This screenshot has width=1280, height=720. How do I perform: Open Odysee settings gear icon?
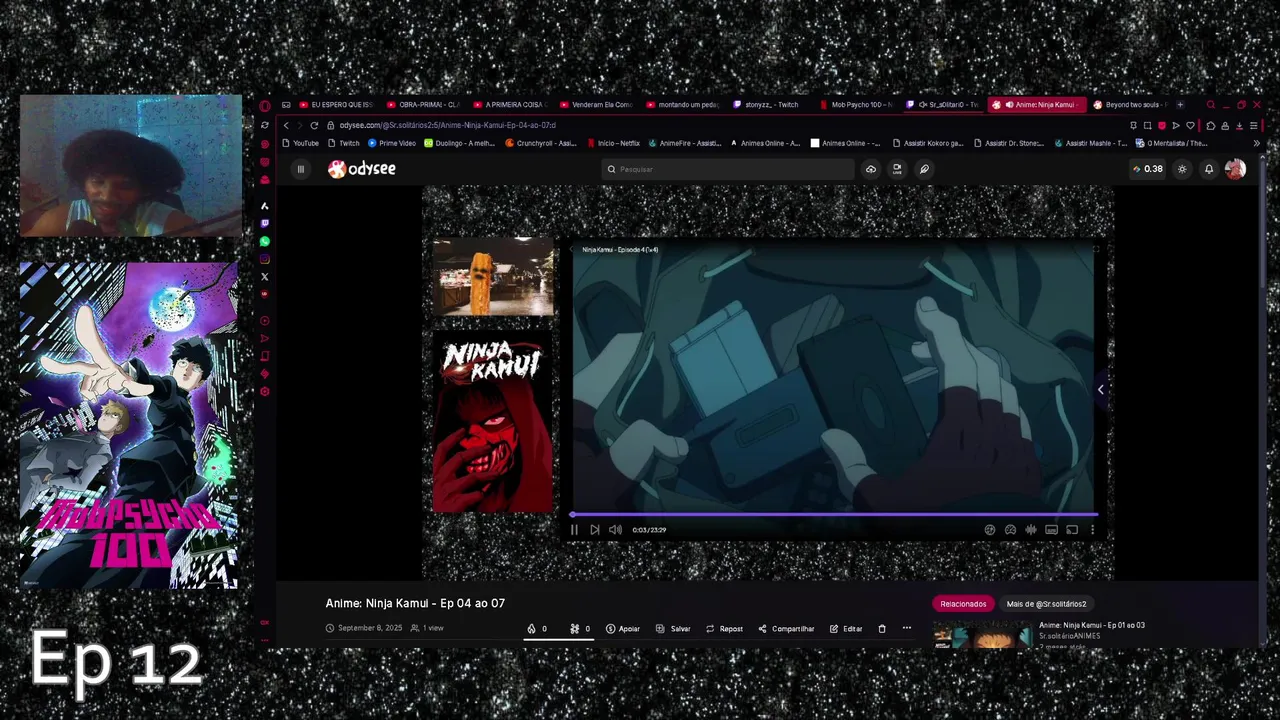[1182, 169]
